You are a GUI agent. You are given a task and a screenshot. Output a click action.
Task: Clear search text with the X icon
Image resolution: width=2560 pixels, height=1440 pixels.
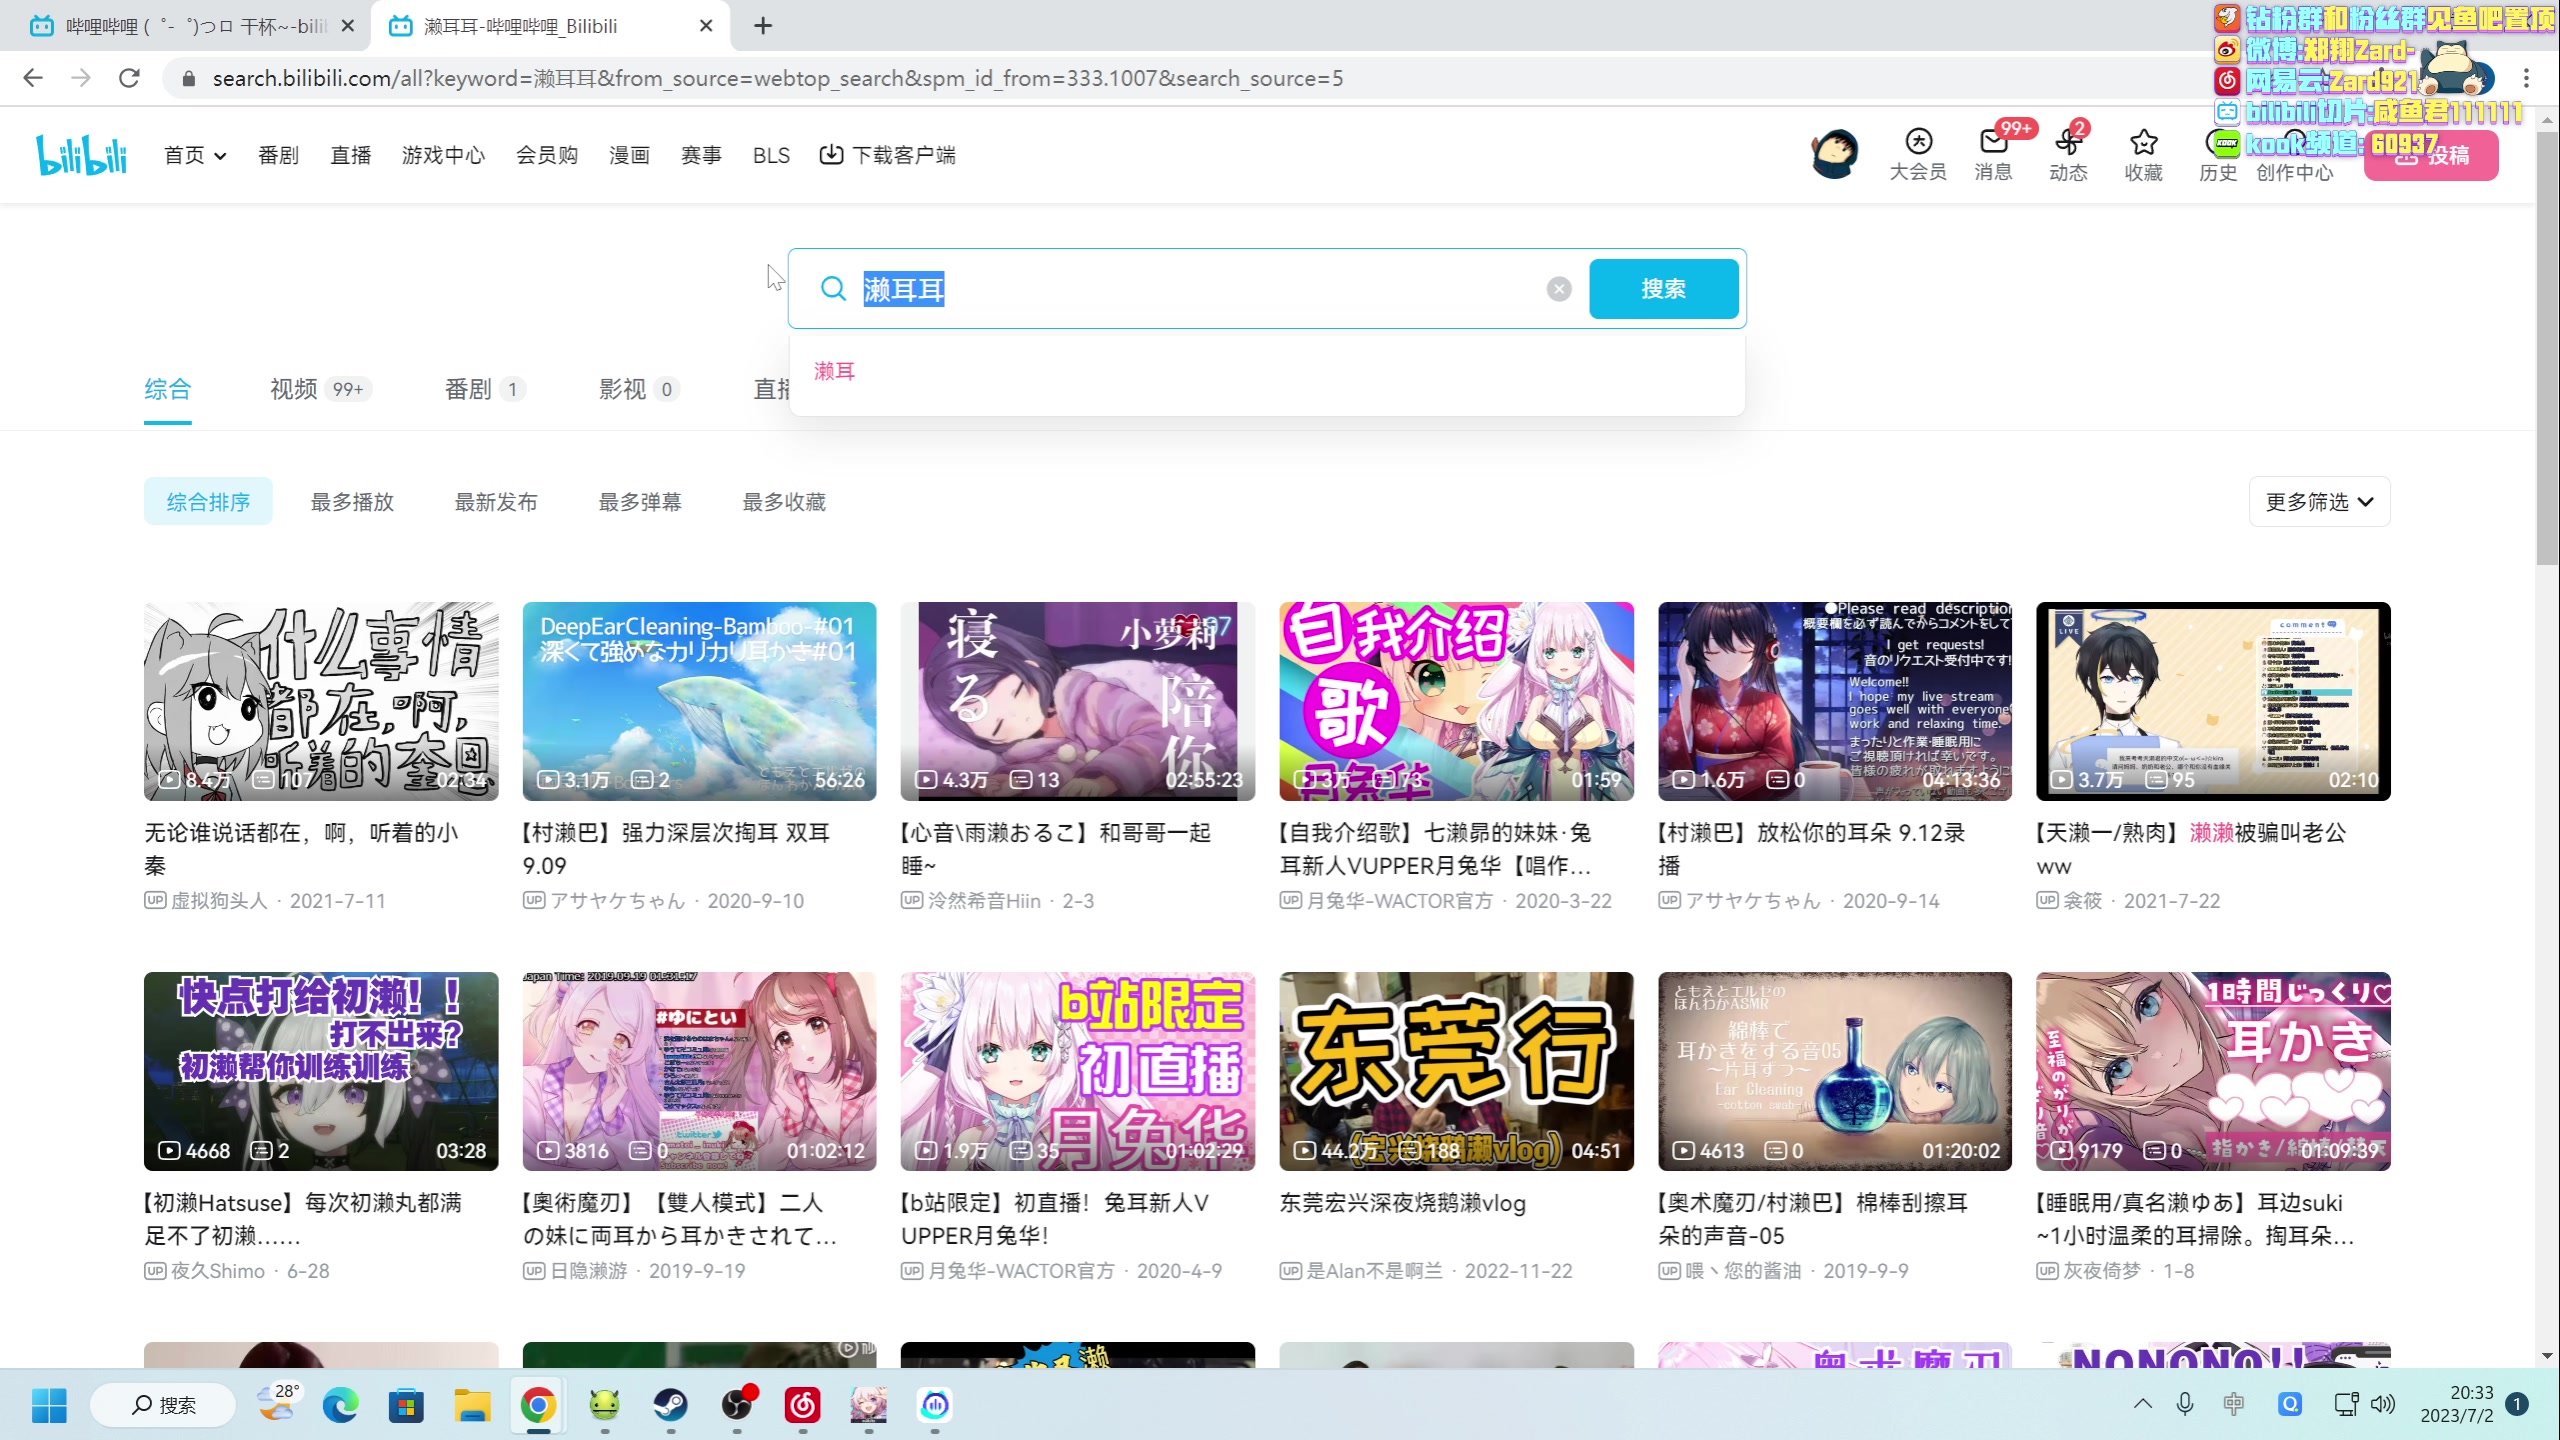tap(1558, 290)
